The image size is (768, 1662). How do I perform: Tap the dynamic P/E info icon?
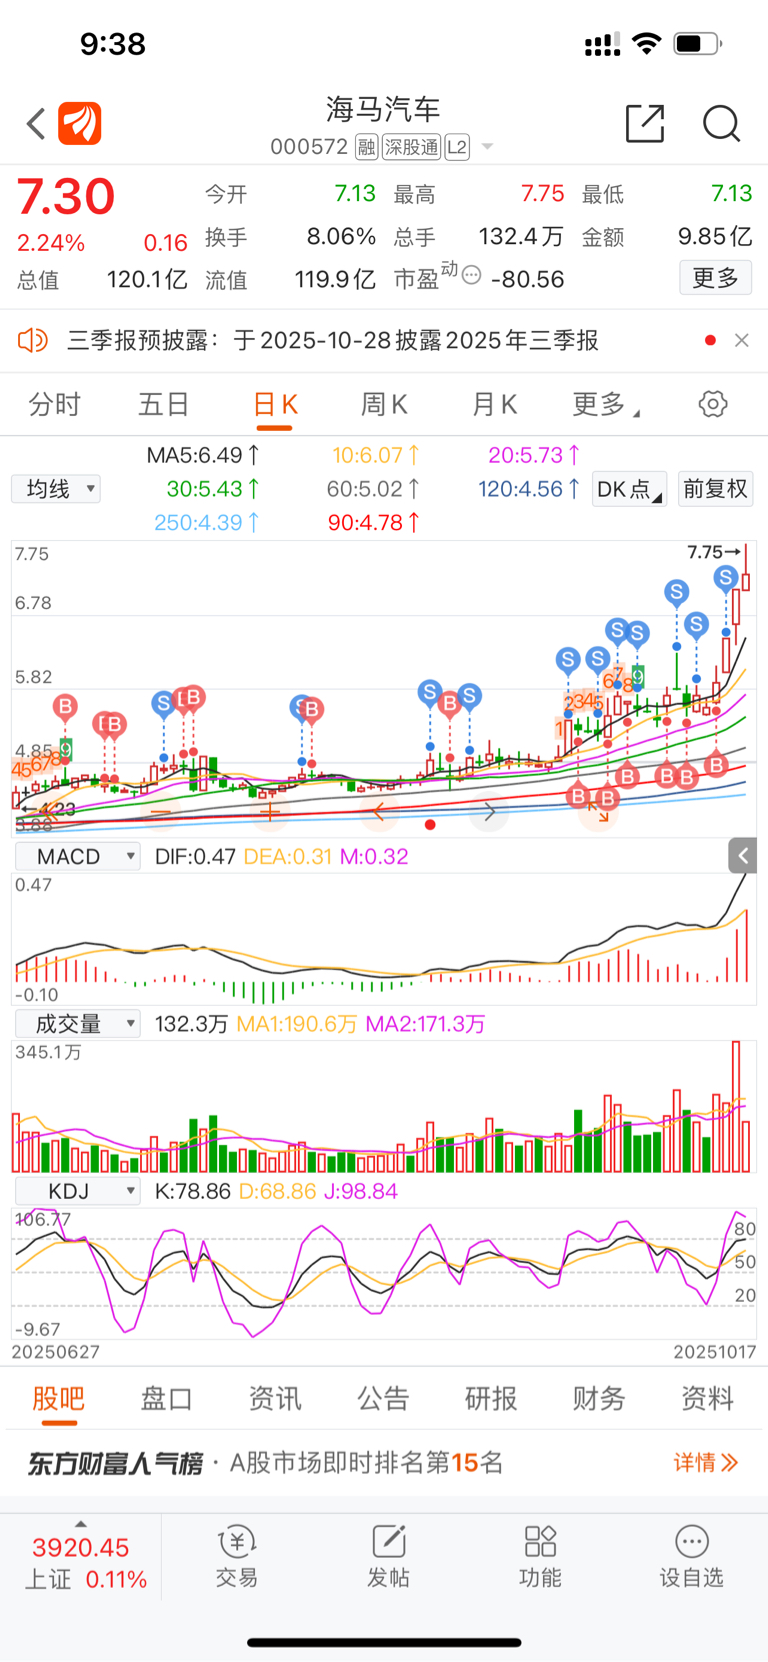click(472, 275)
